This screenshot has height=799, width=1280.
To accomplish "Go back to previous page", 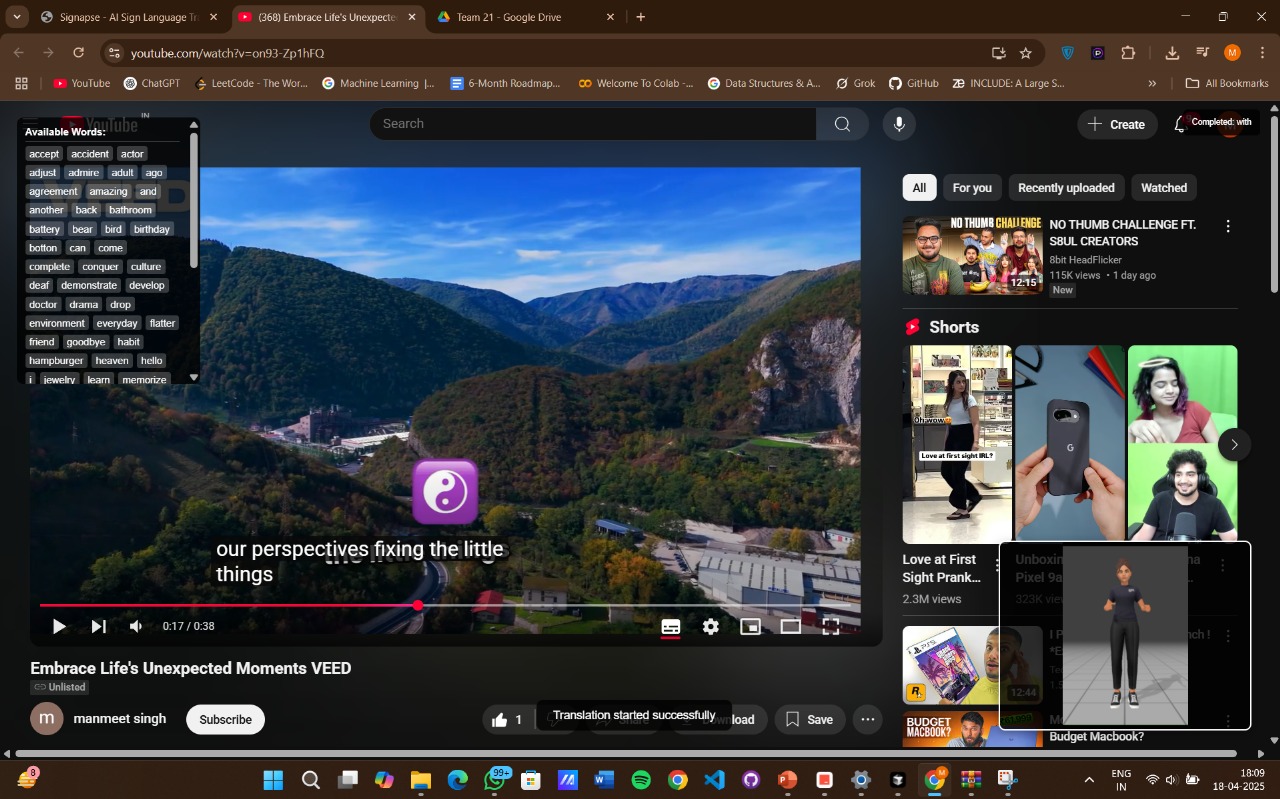I will click(x=19, y=53).
